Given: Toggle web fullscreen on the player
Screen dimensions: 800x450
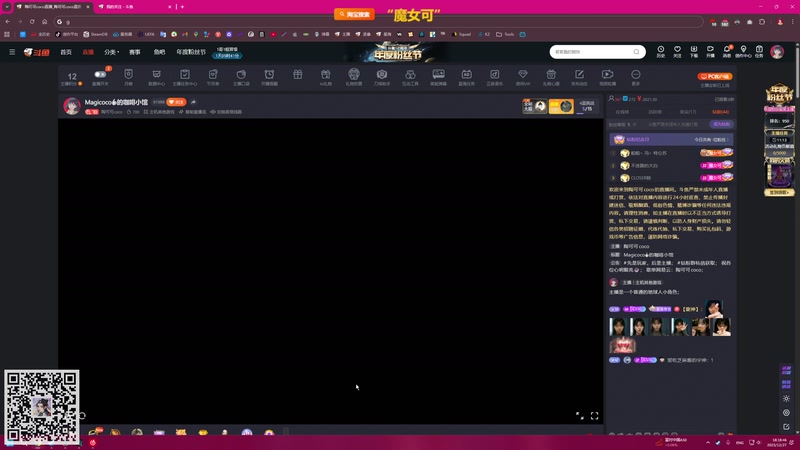Looking at the screenshot, I should coord(580,416).
